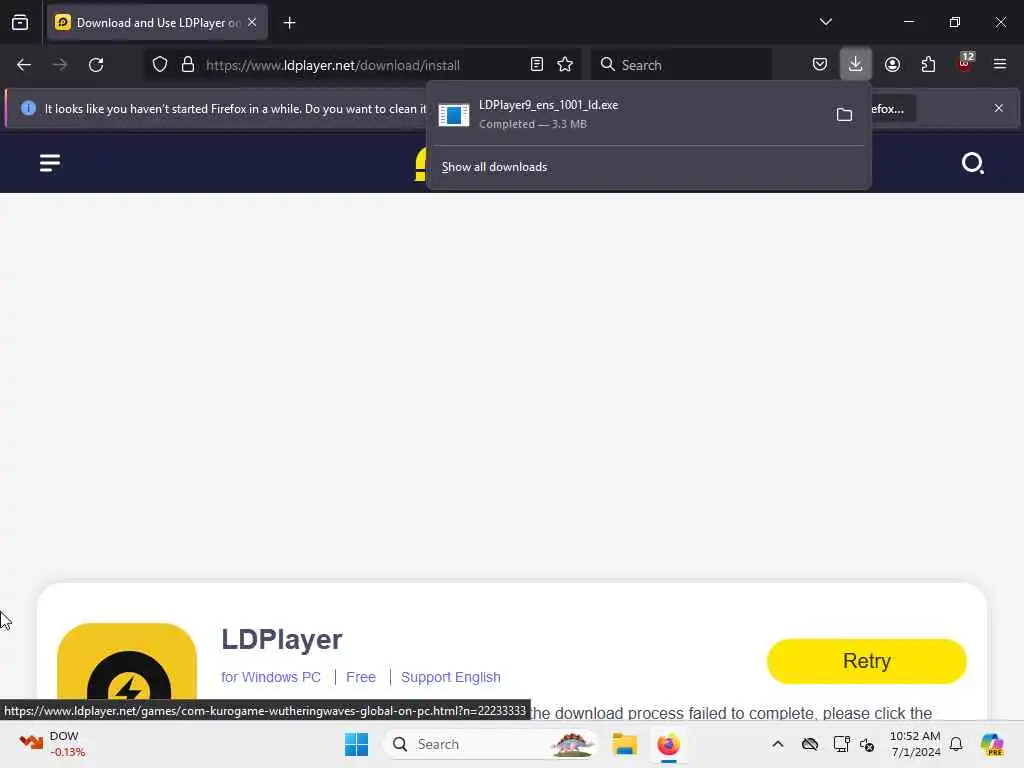The height and width of the screenshot is (768, 1024).
Task: Click the LDPlayer heading text
Action: (x=281, y=639)
